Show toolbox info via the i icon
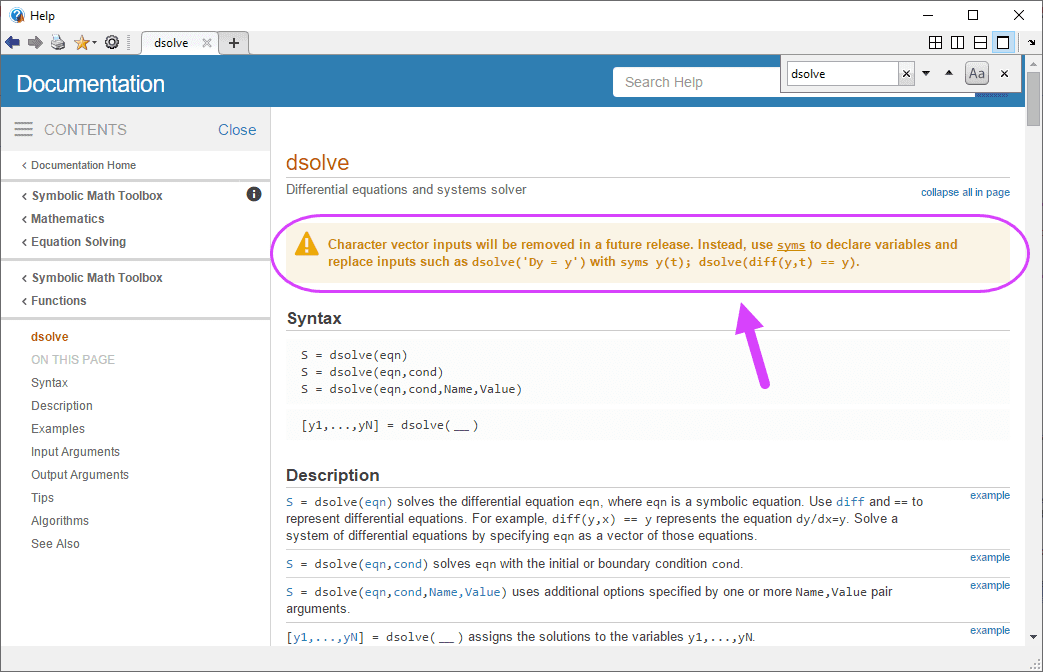The width and height of the screenshot is (1043, 672). click(x=254, y=194)
